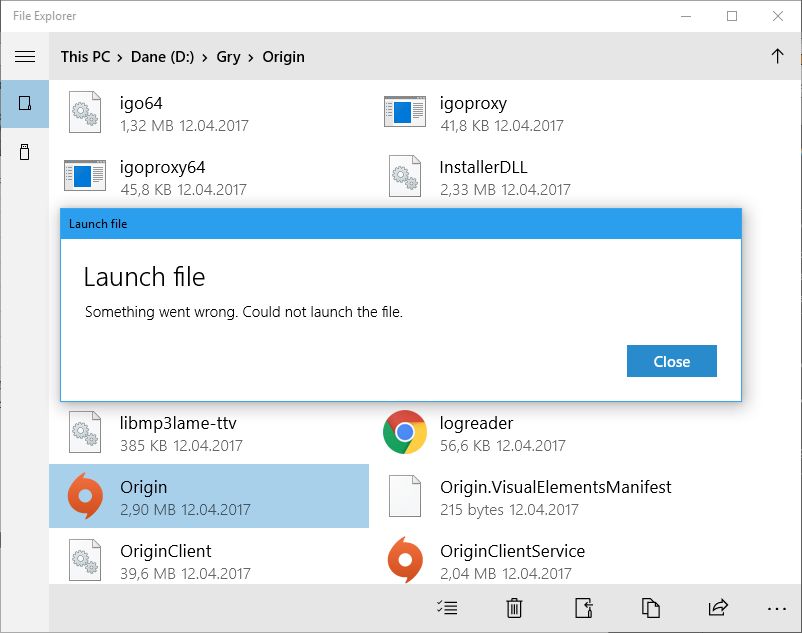Select the igoproxy64 file name
The width and height of the screenshot is (802, 633).
pyautogui.click(x=163, y=167)
